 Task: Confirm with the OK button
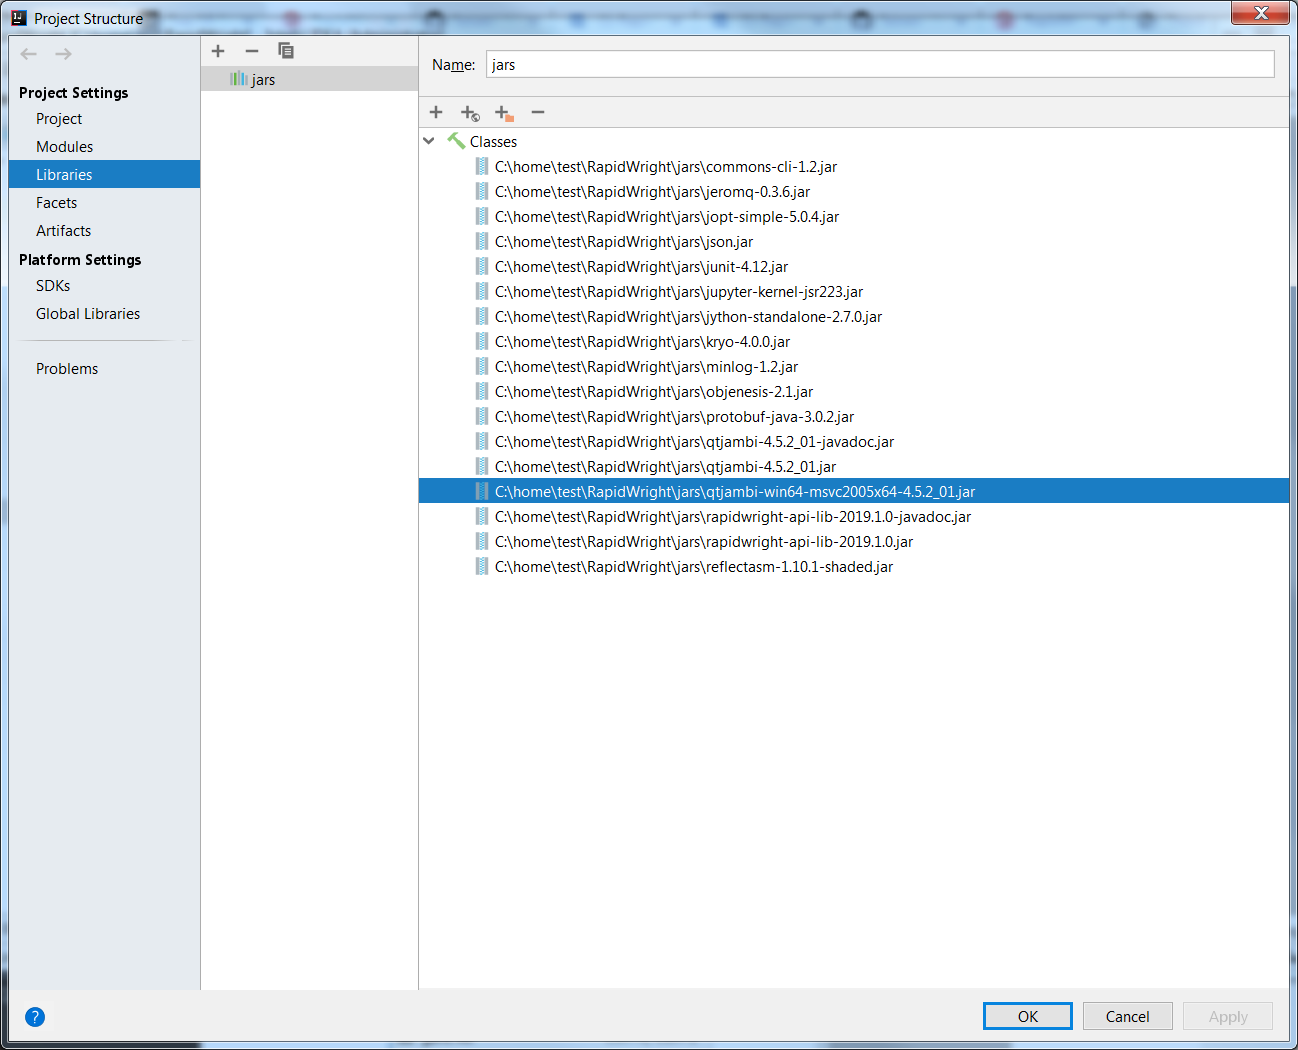coord(1028,1016)
